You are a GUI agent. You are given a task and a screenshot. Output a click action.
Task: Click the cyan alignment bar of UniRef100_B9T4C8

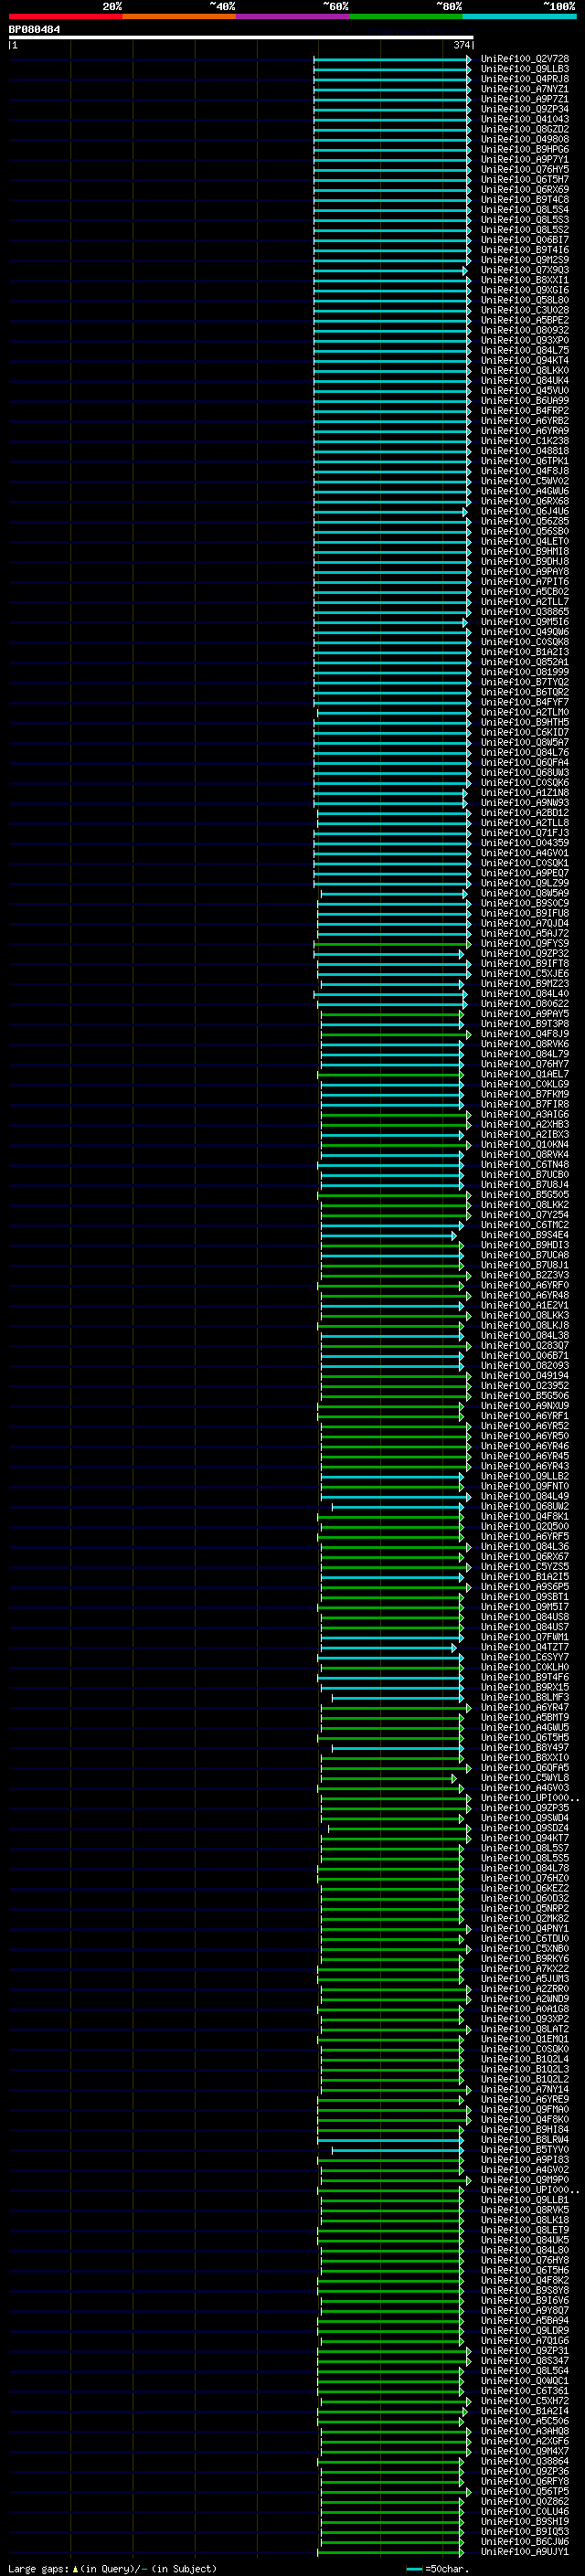tap(392, 200)
